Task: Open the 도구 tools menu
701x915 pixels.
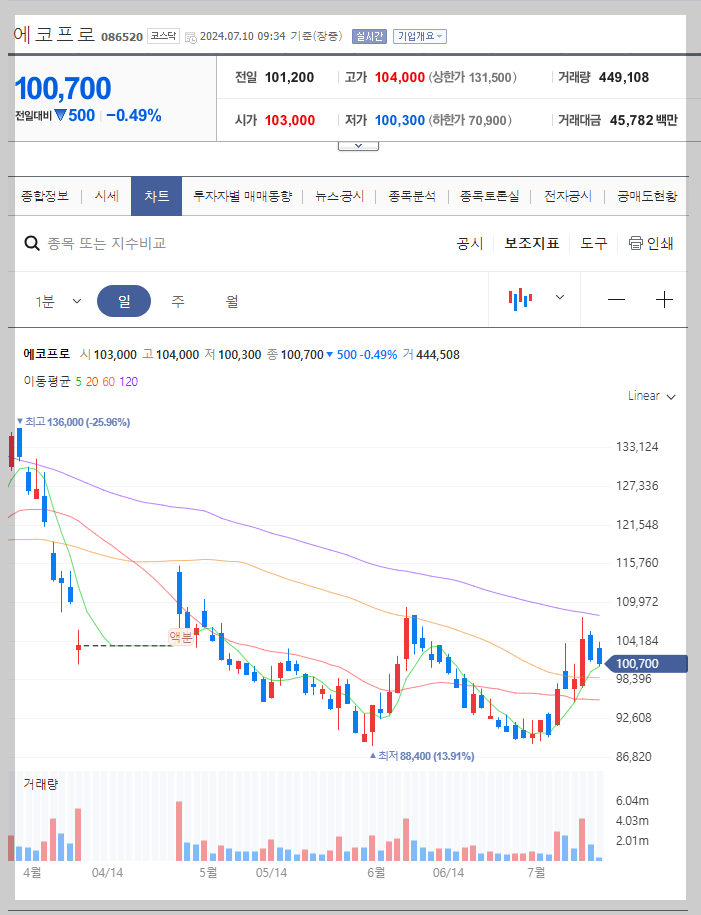Action: 594,243
